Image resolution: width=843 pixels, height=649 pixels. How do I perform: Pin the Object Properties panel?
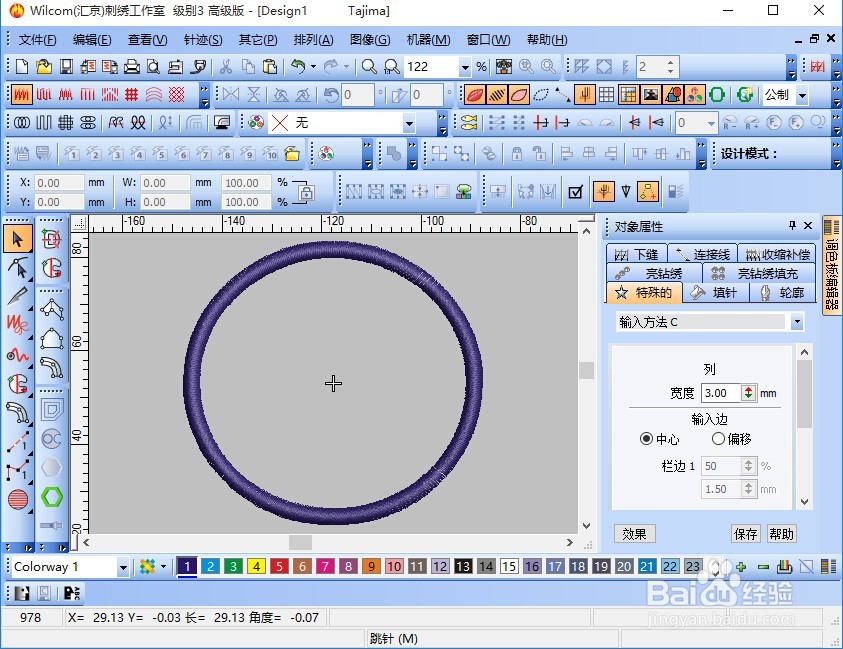[x=792, y=225]
